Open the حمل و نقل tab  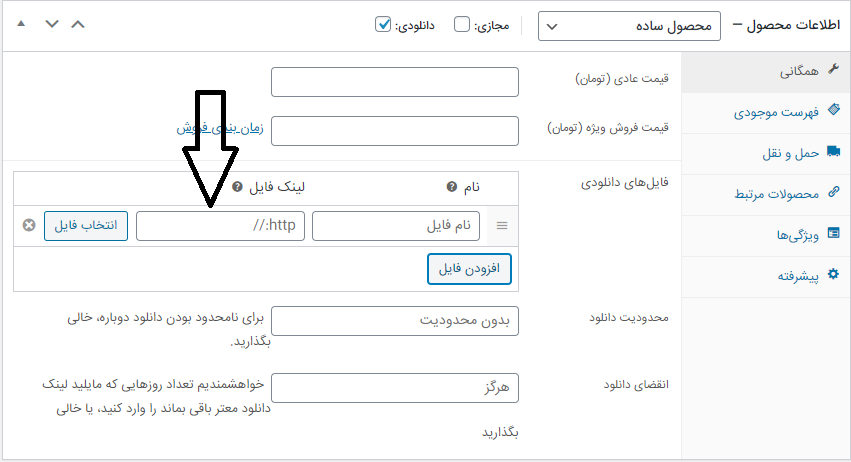pyautogui.click(x=766, y=154)
